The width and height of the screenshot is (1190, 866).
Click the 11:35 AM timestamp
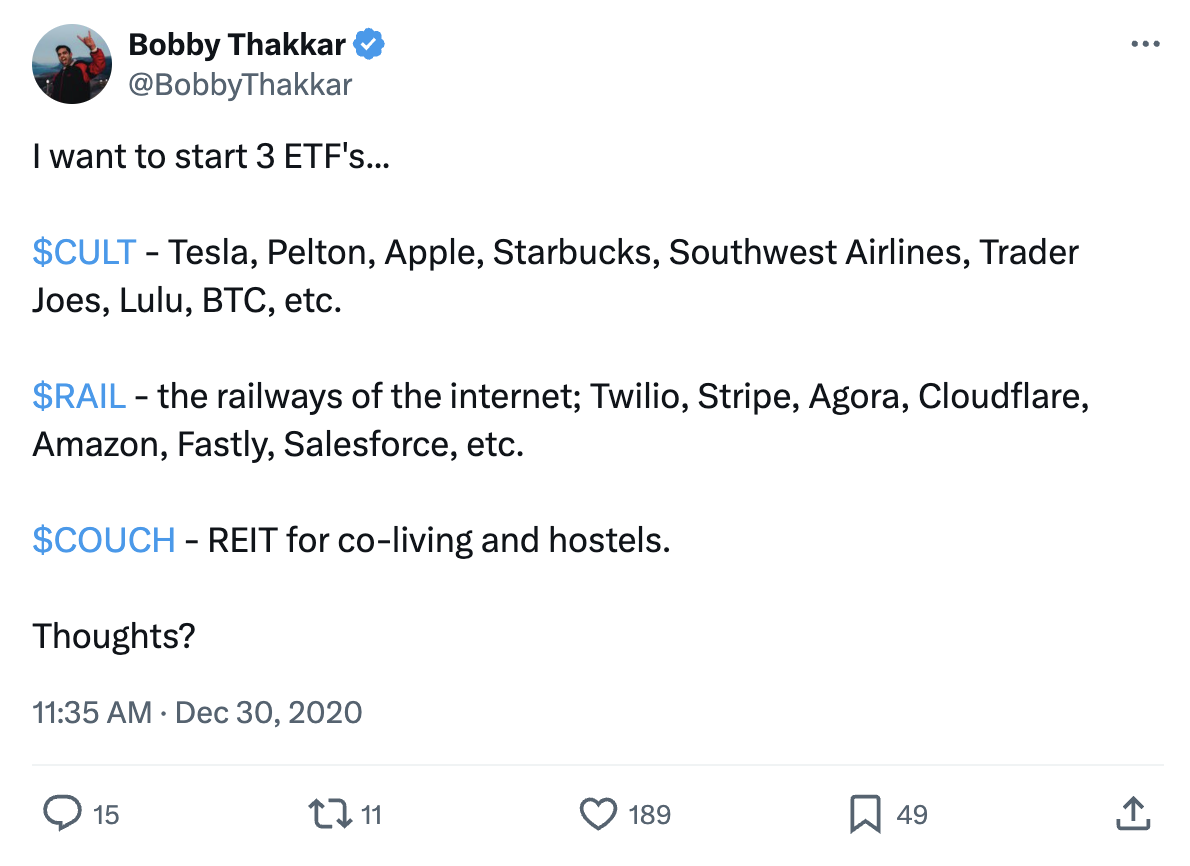(x=92, y=712)
